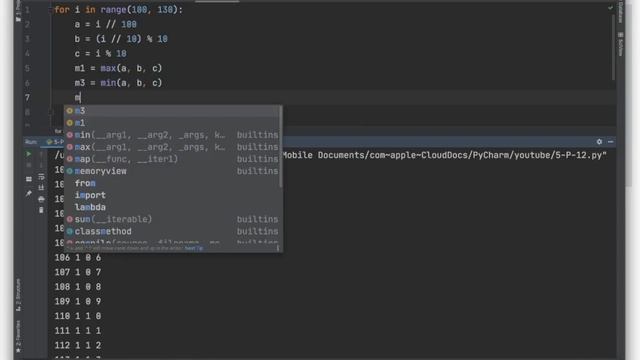Click output row '107 1 0 7'

[78, 272]
